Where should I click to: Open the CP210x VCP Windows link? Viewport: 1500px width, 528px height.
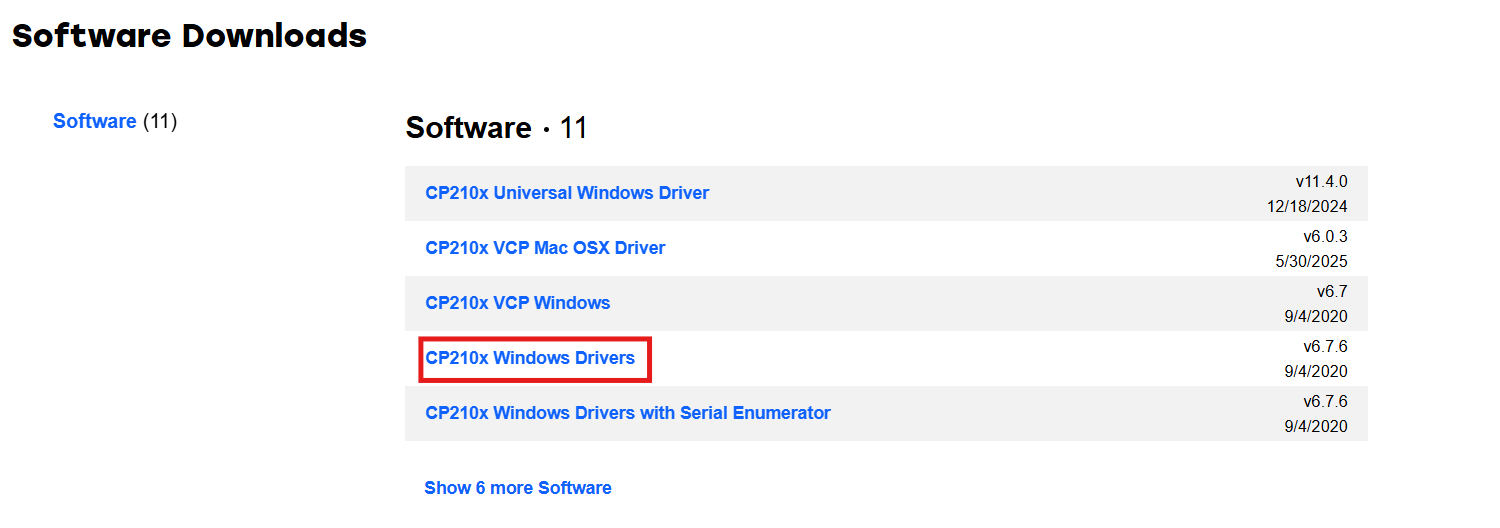coord(517,303)
